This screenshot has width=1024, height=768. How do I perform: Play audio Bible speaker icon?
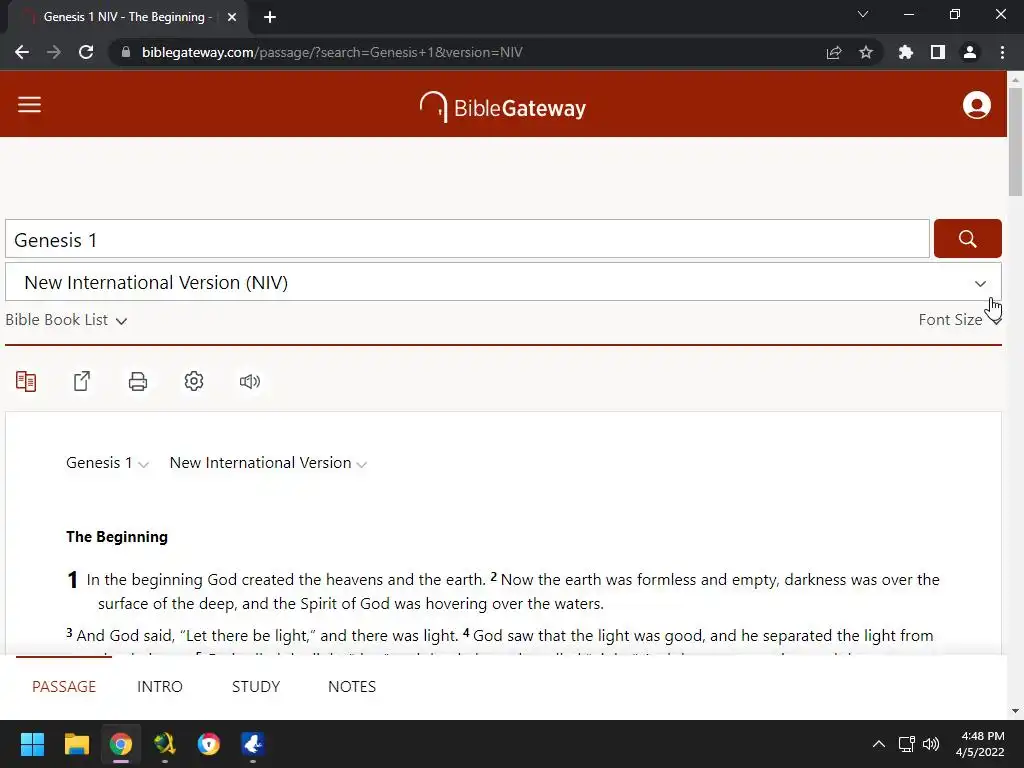[249, 381]
